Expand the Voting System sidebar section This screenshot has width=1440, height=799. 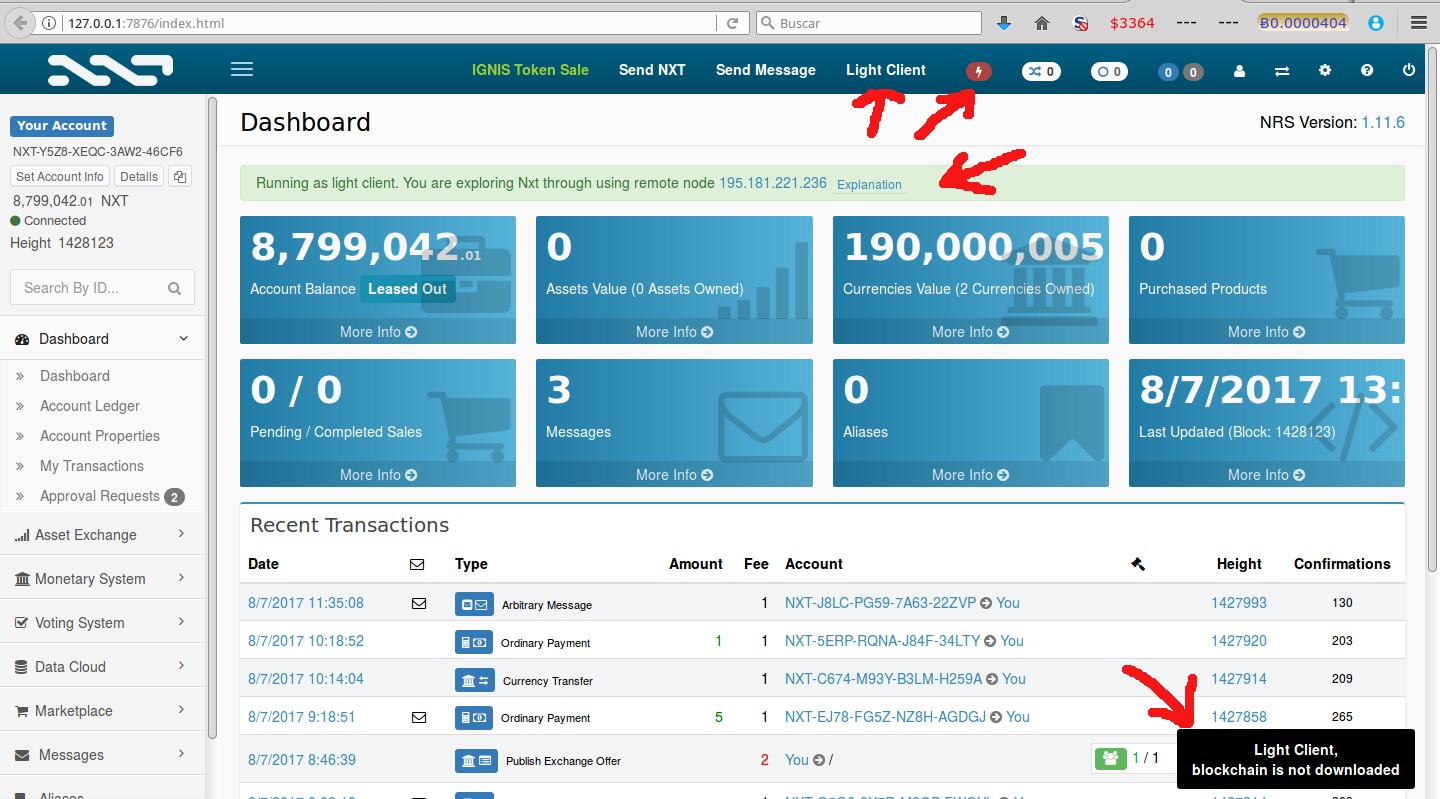pyautogui.click(x=102, y=623)
